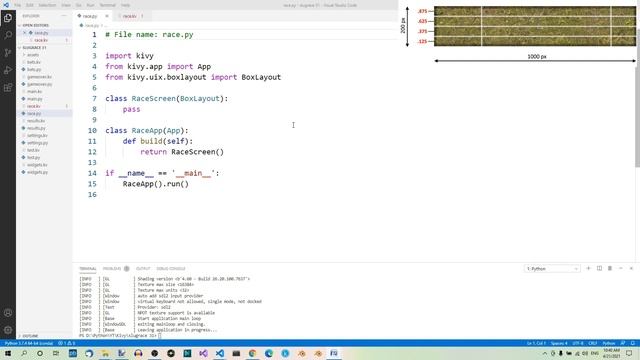Expand the assets folder
The image size is (640, 360).
33,55
